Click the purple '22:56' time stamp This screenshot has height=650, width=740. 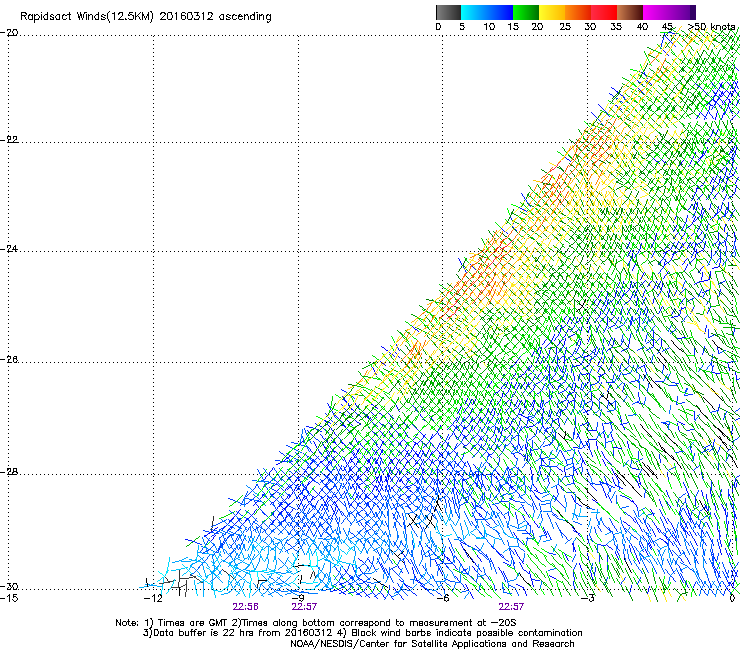tap(245, 607)
